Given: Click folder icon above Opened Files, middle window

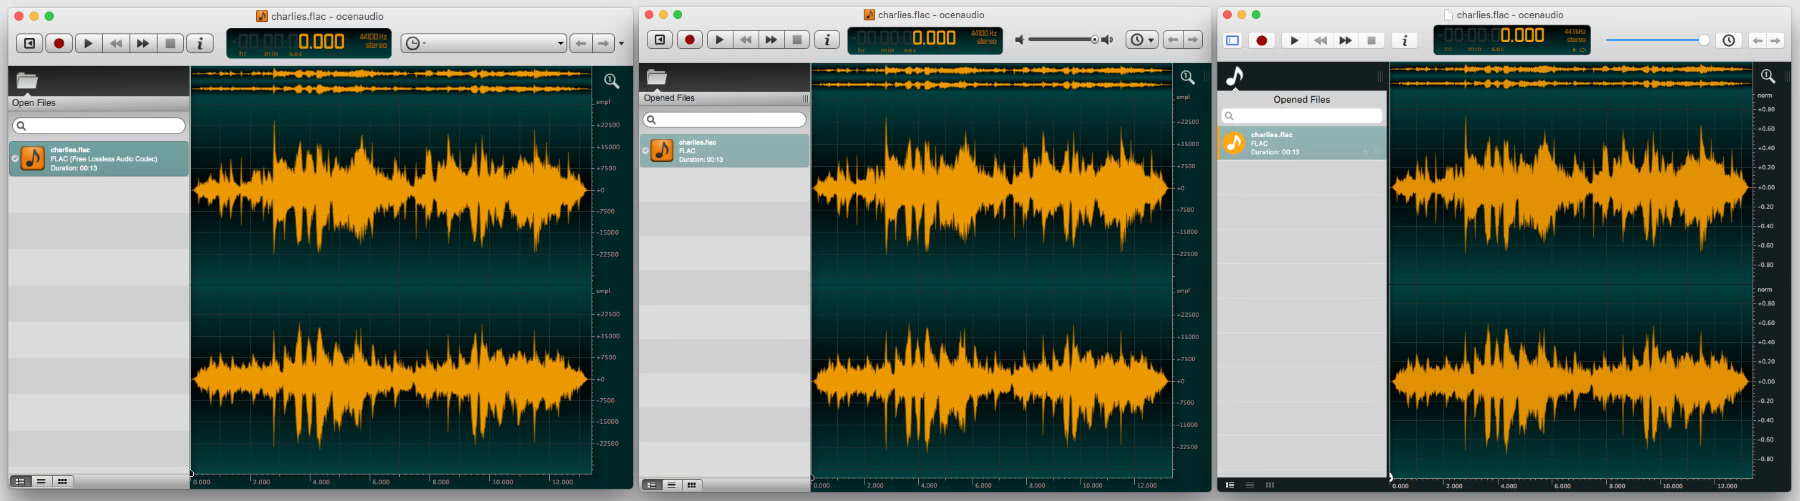Looking at the screenshot, I should coord(657,77).
